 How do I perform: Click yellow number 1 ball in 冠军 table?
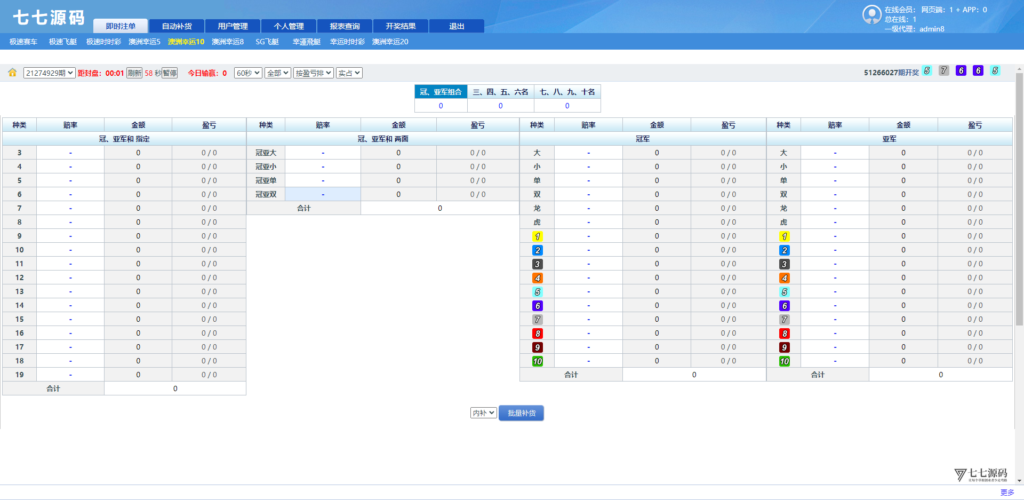[x=538, y=236]
